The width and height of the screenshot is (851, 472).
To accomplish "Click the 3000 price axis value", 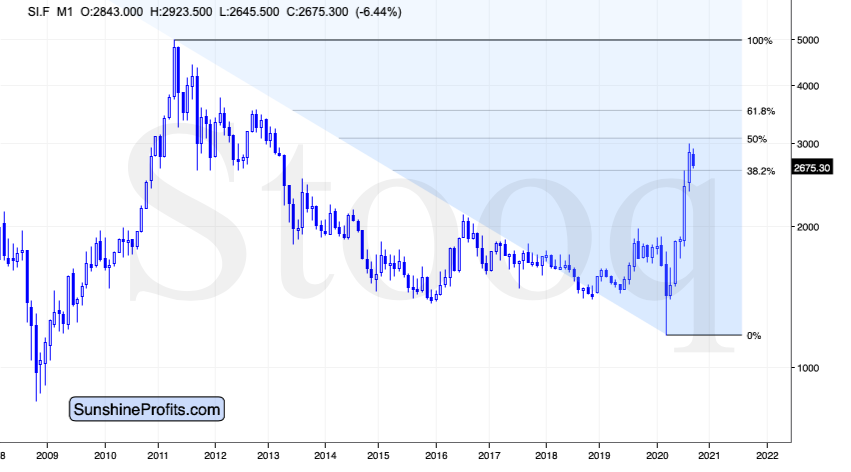I will (808, 144).
